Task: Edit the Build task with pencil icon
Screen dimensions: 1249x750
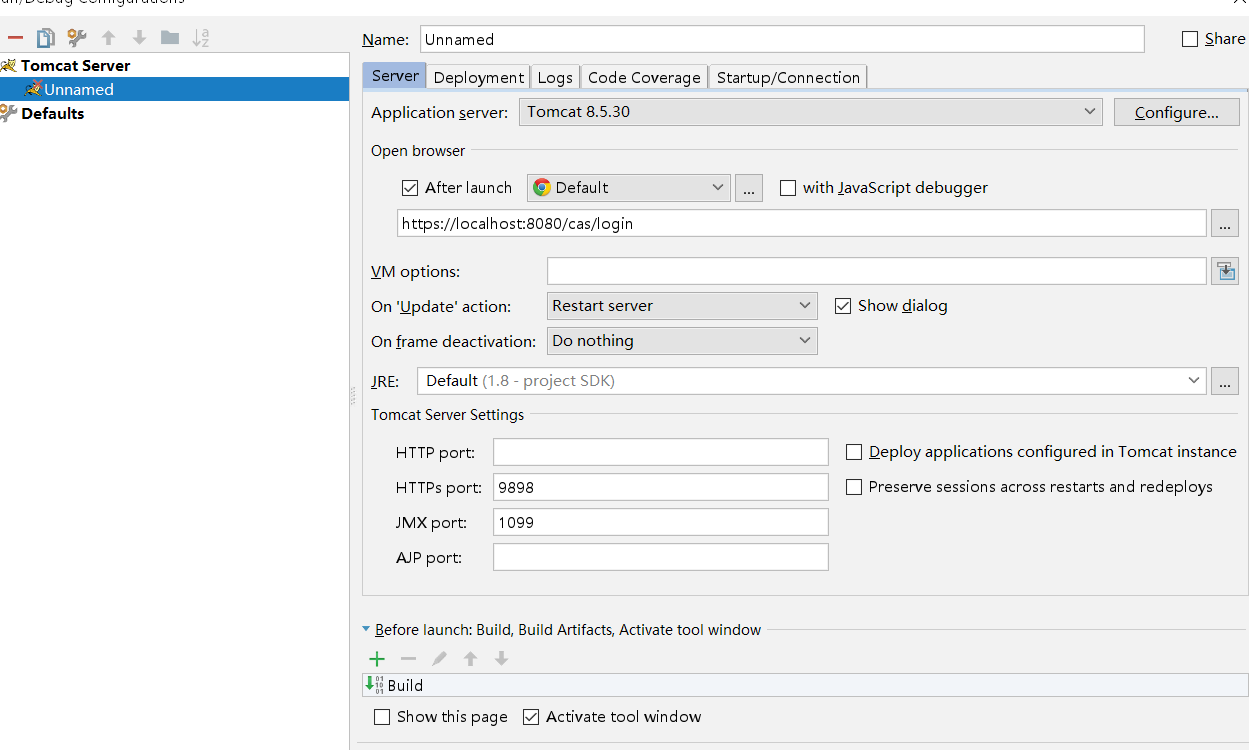Action: [x=439, y=658]
